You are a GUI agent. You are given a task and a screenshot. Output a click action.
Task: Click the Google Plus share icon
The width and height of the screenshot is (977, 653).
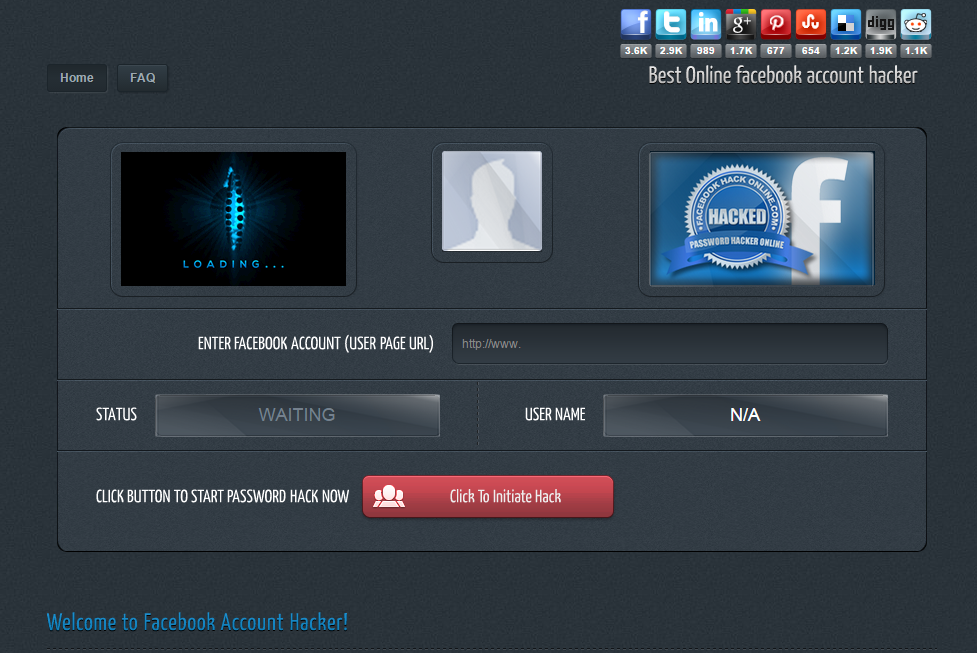(x=740, y=24)
